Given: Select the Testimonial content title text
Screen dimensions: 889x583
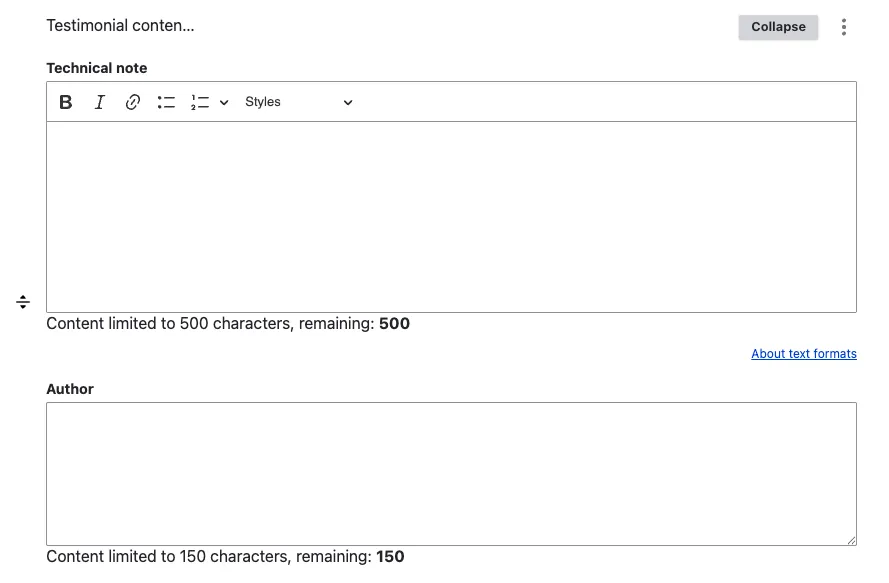Looking at the screenshot, I should 120,26.
